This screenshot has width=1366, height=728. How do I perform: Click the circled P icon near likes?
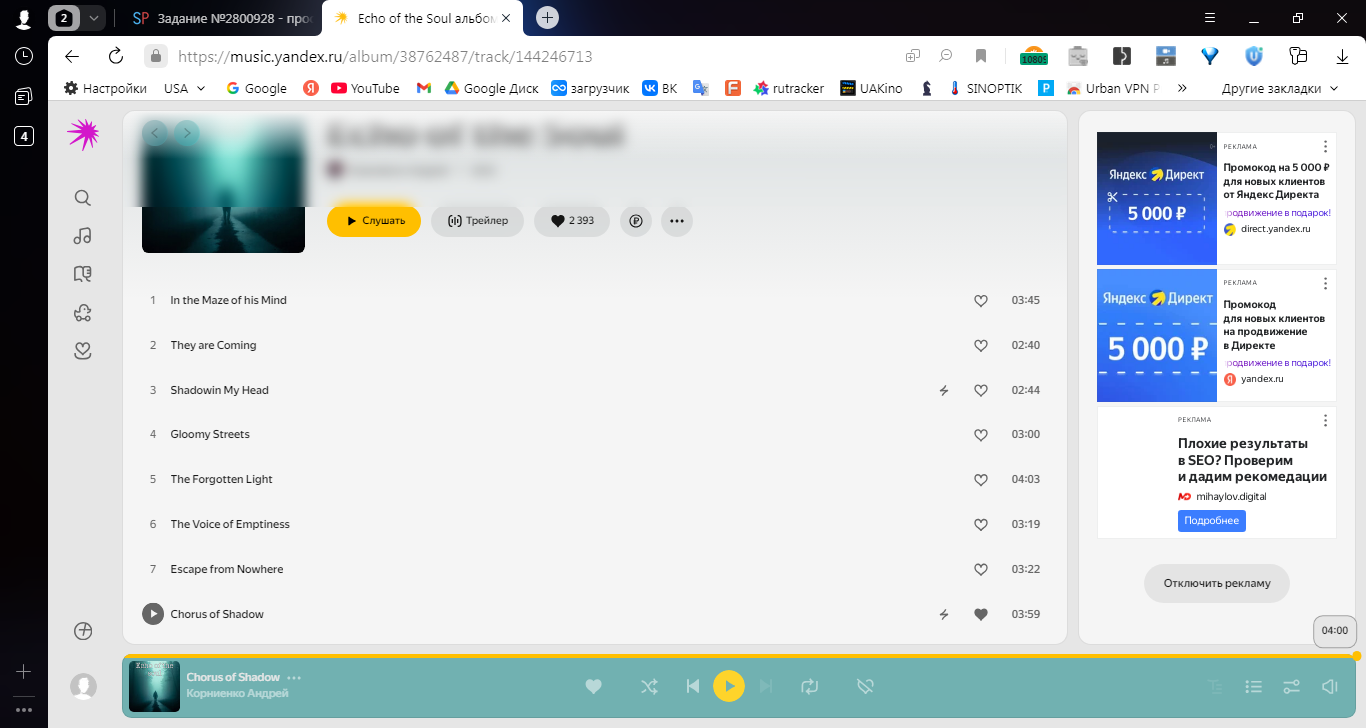[636, 221]
